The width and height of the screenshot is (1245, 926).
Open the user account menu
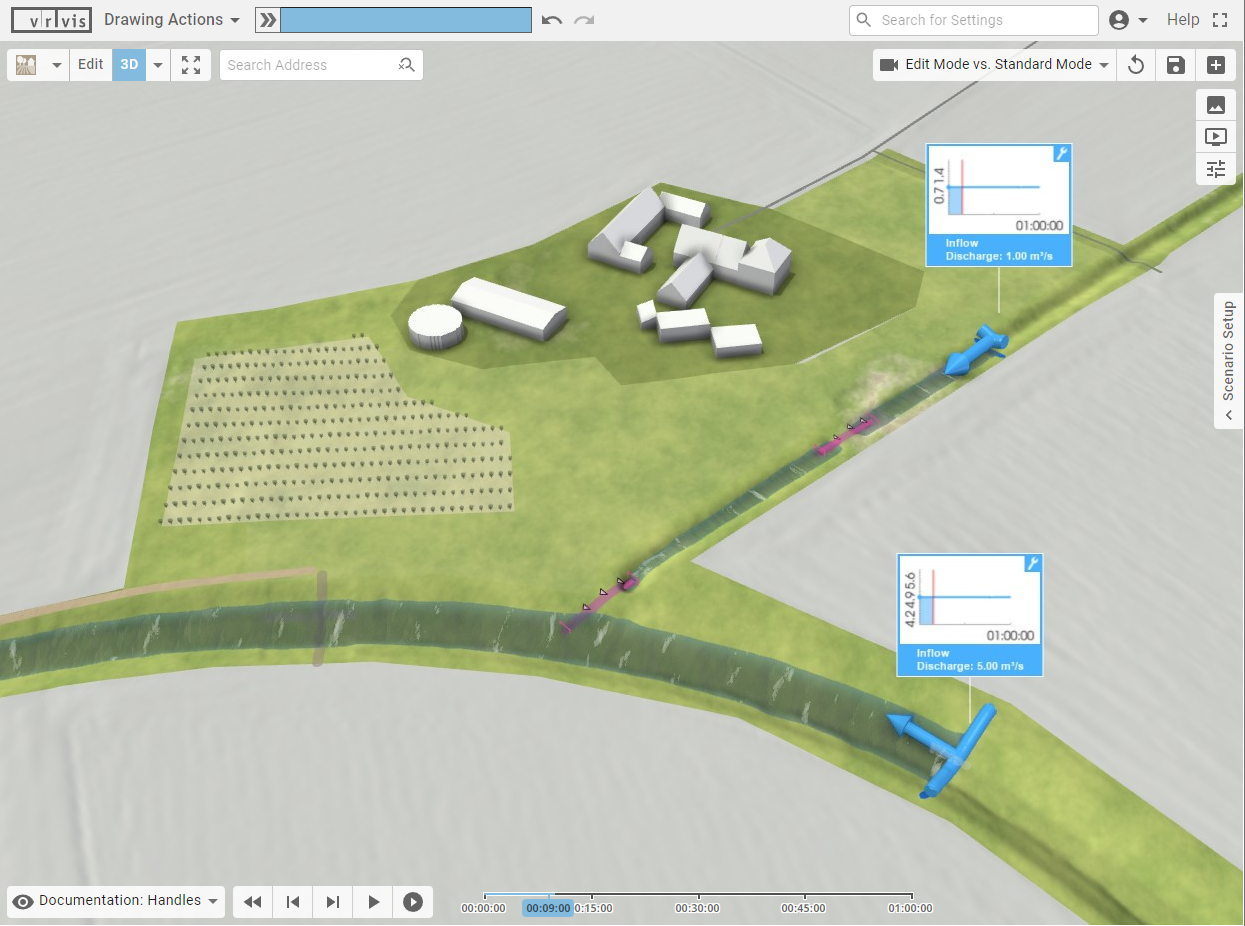point(1128,20)
